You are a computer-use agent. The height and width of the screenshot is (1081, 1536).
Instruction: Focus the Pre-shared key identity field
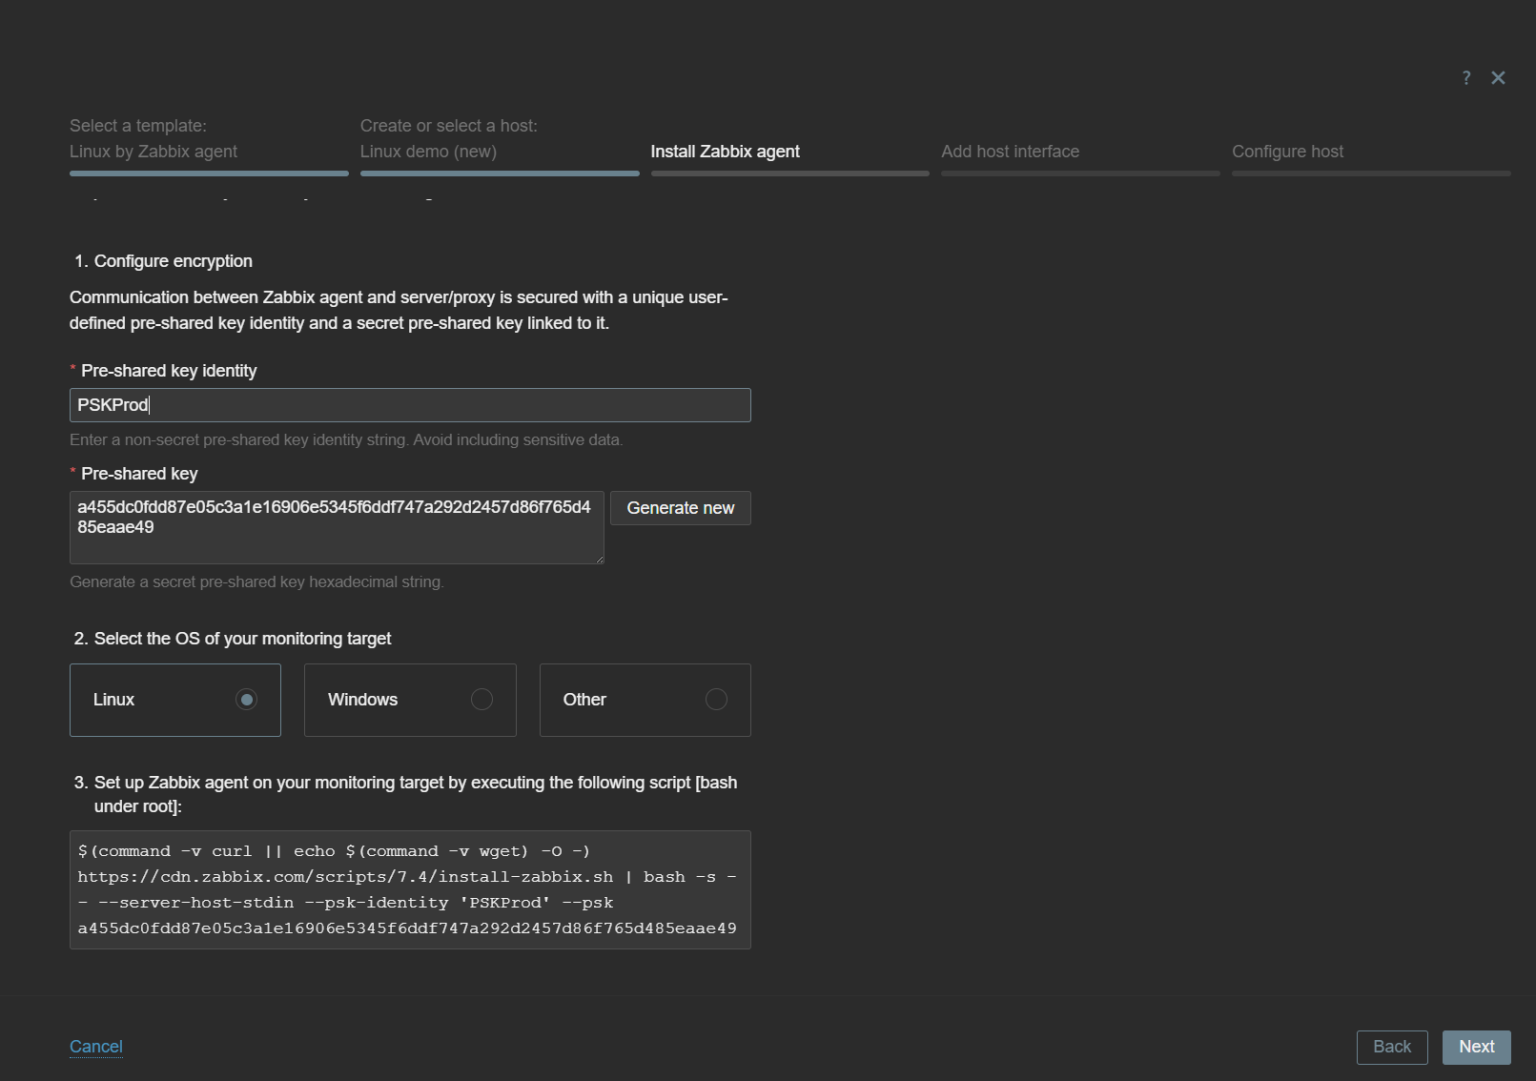[x=410, y=405]
